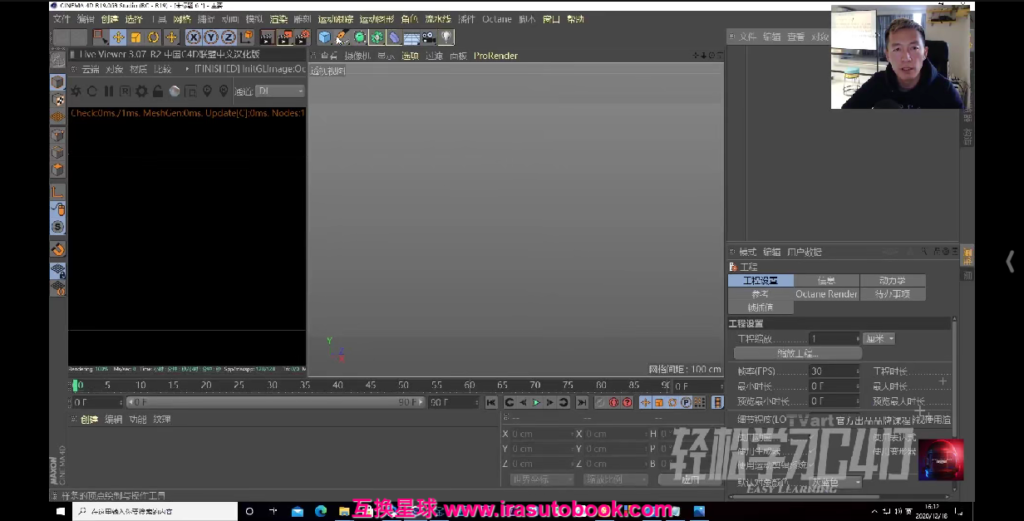
Task: Add a light object
Action: click(x=447, y=37)
